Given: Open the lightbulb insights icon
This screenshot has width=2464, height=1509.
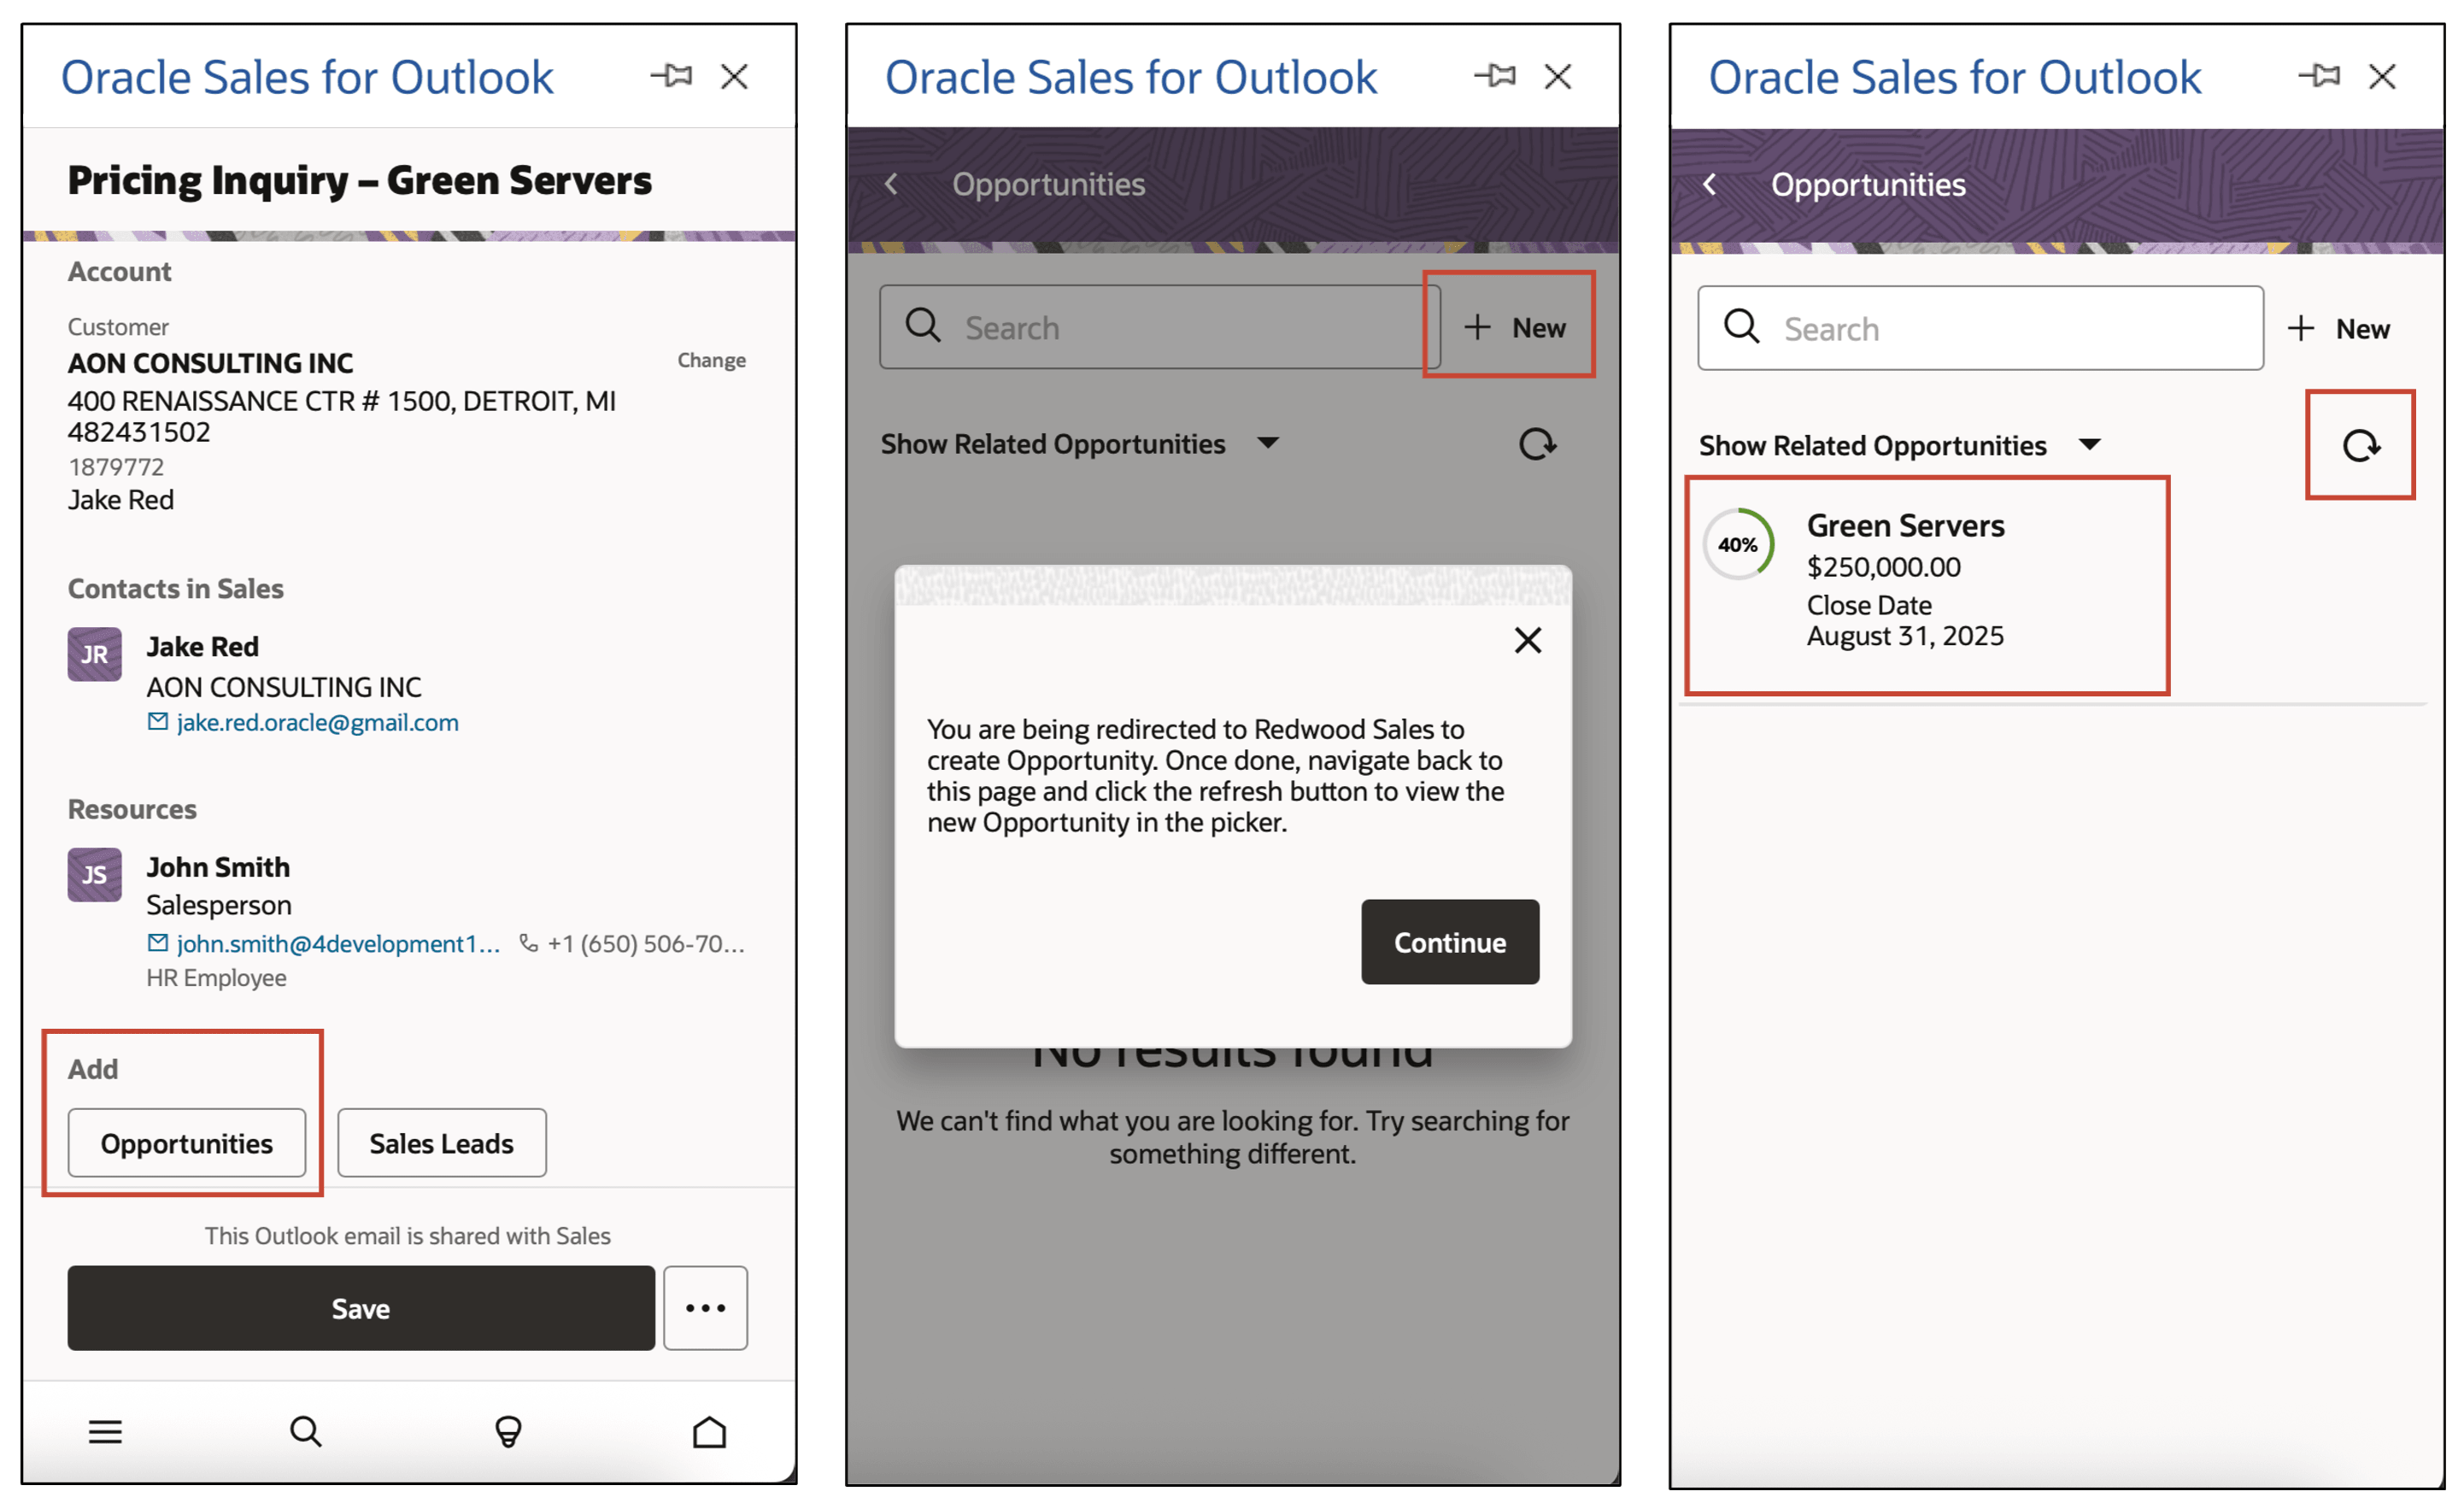Looking at the screenshot, I should tap(508, 1432).
